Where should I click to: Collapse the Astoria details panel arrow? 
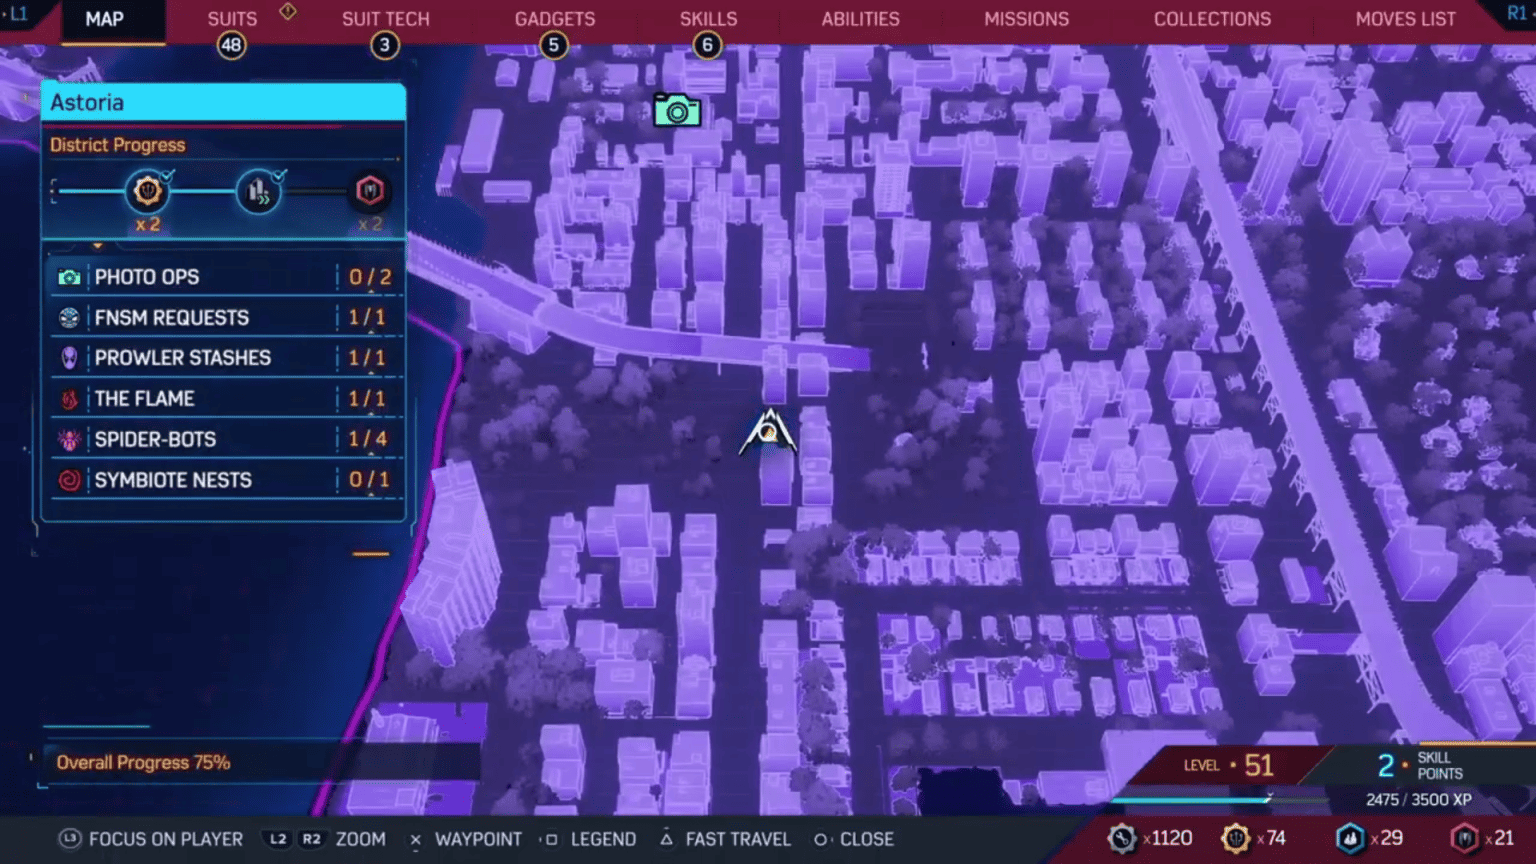(x=97, y=245)
